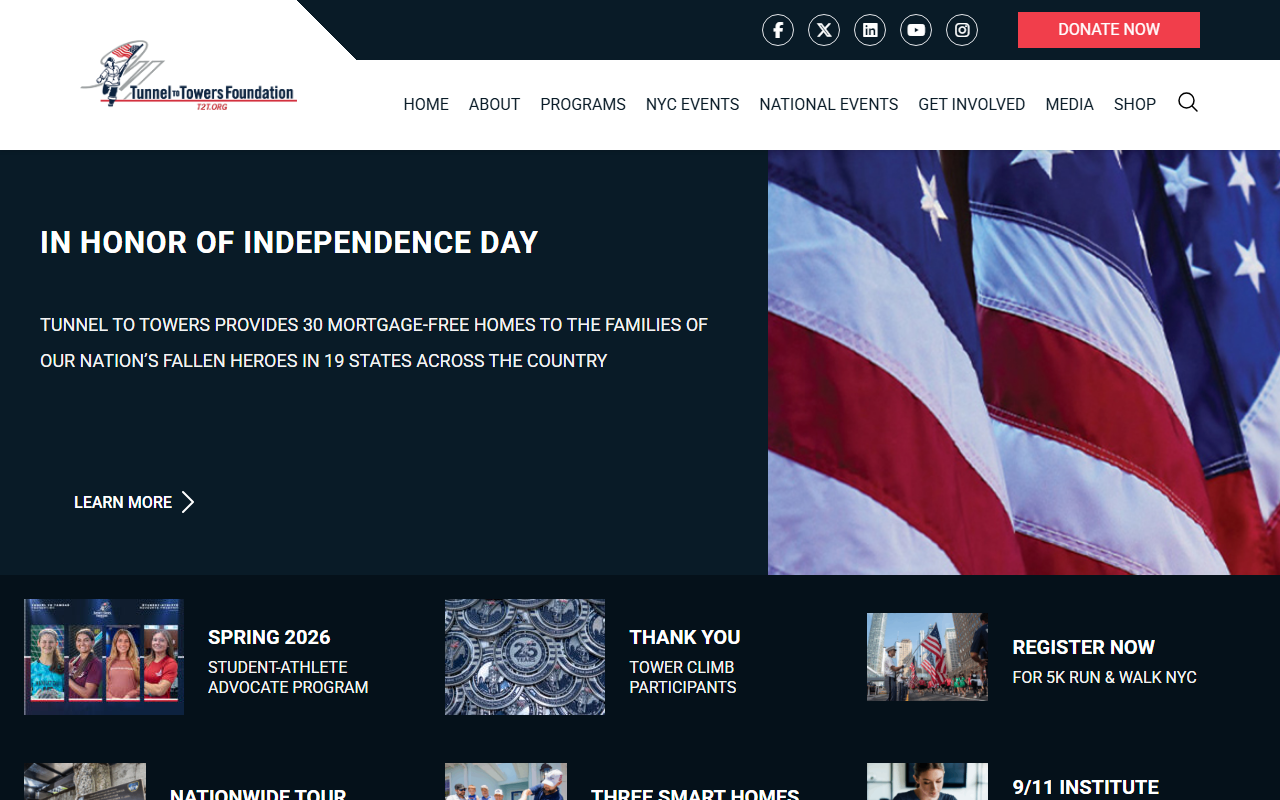Open the YouTube social icon
The width and height of the screenshot is (1280, 800).
click(916, 30)
